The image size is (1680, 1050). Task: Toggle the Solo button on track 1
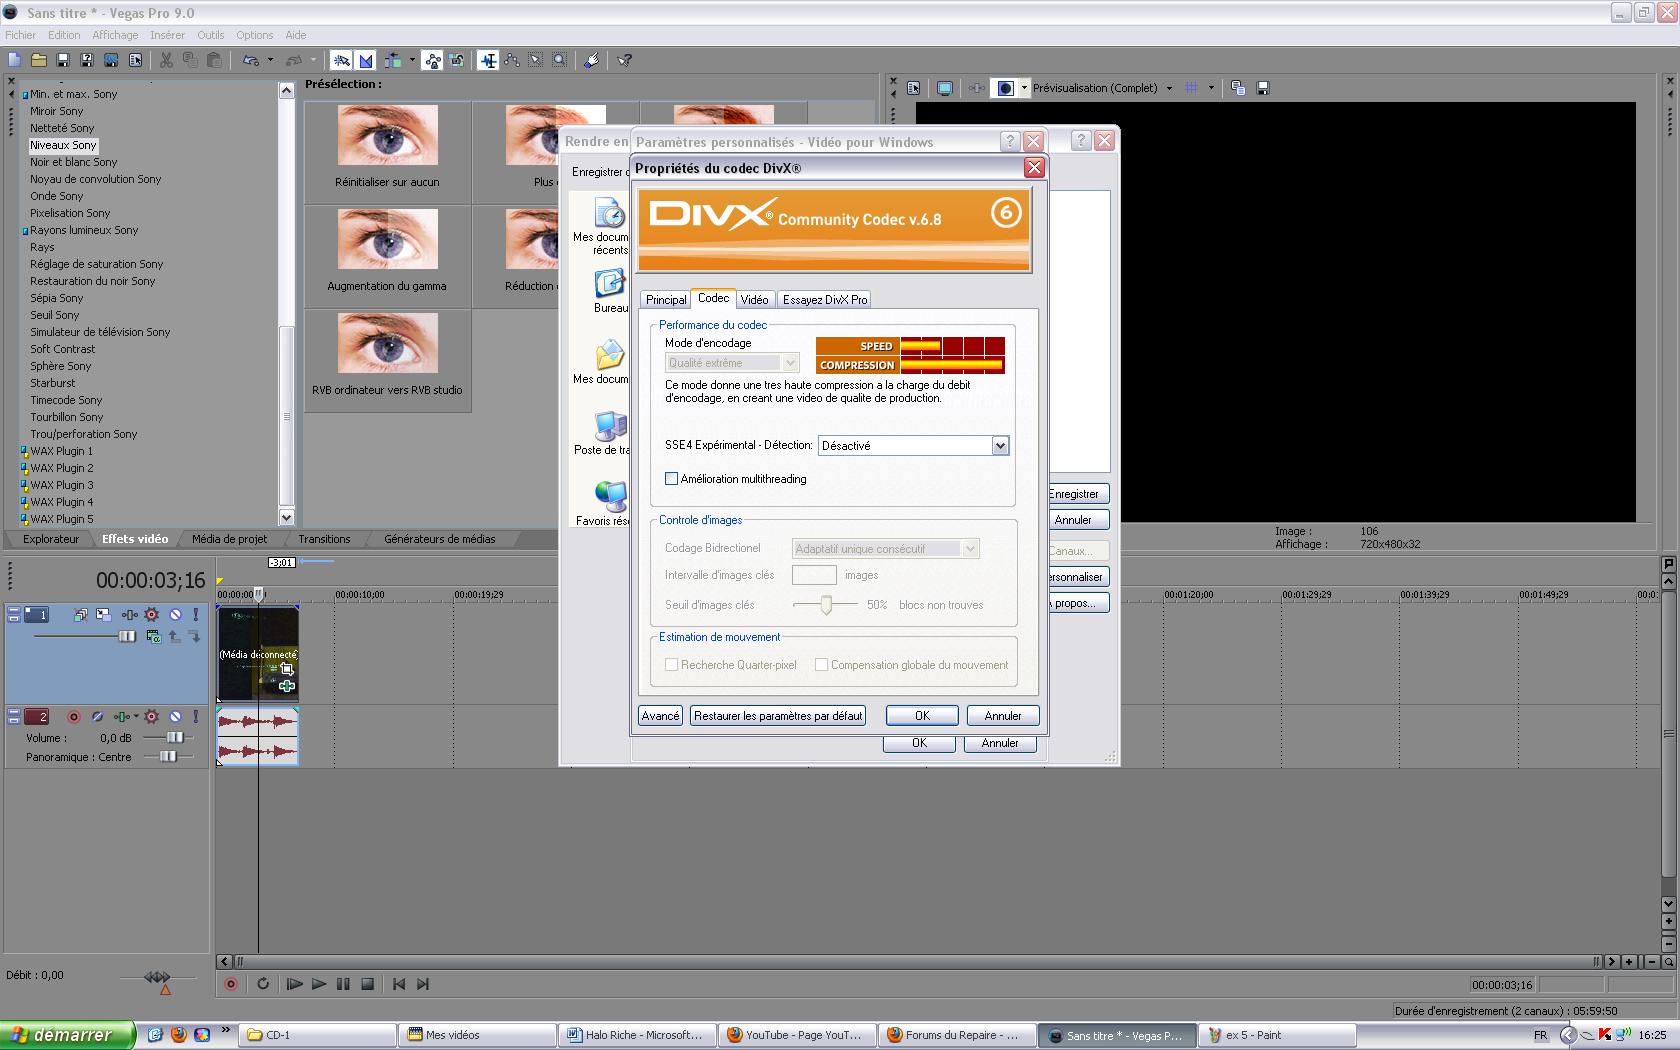pyautogui.click(x=196, y=615)
